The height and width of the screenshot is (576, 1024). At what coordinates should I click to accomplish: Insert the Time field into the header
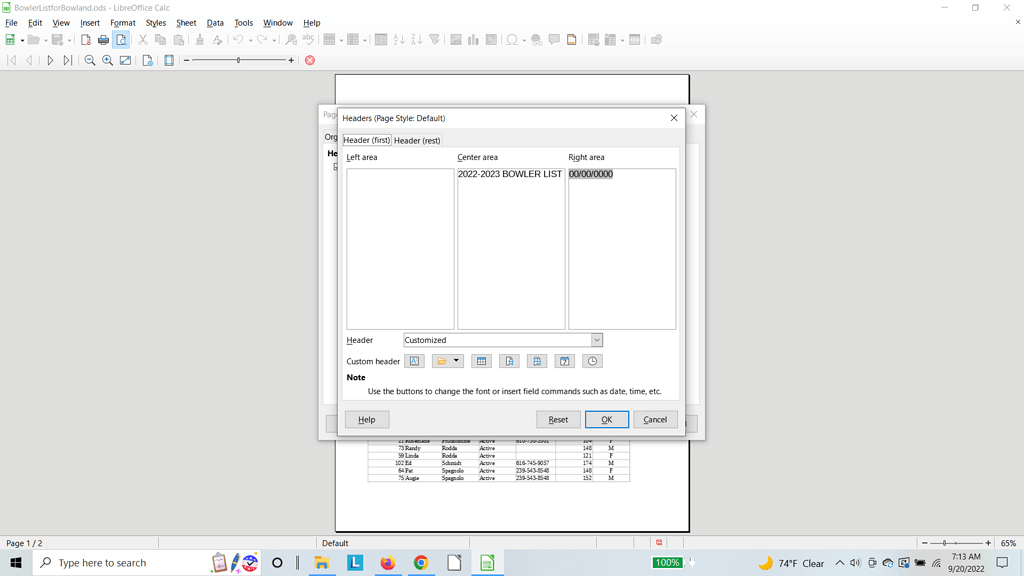pyautogui.click(x=591, y=361)
